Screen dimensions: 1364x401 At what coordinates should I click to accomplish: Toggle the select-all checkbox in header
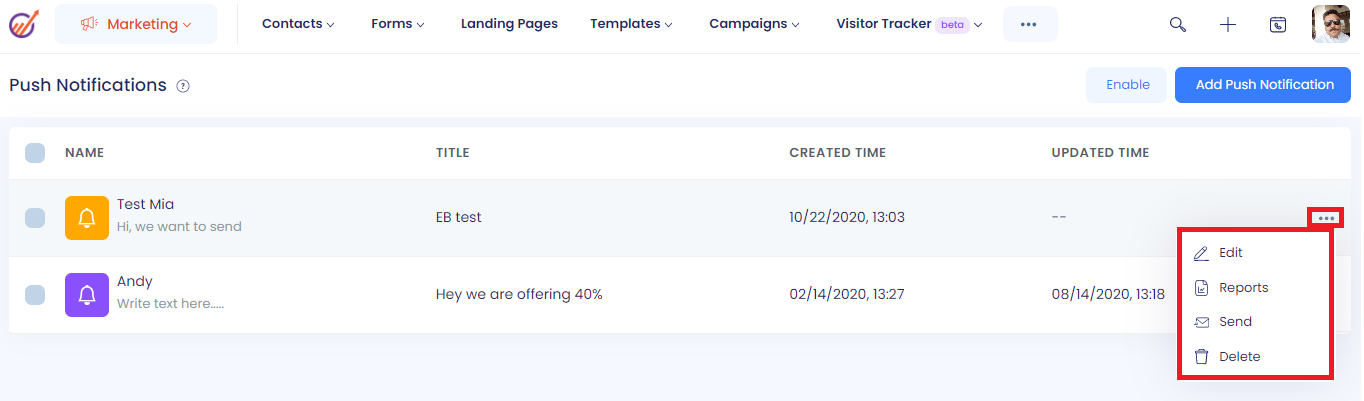click(35, 153)
